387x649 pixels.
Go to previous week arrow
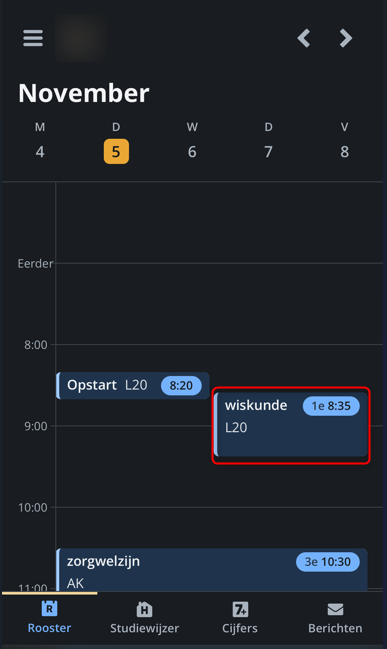coord(304,38)
